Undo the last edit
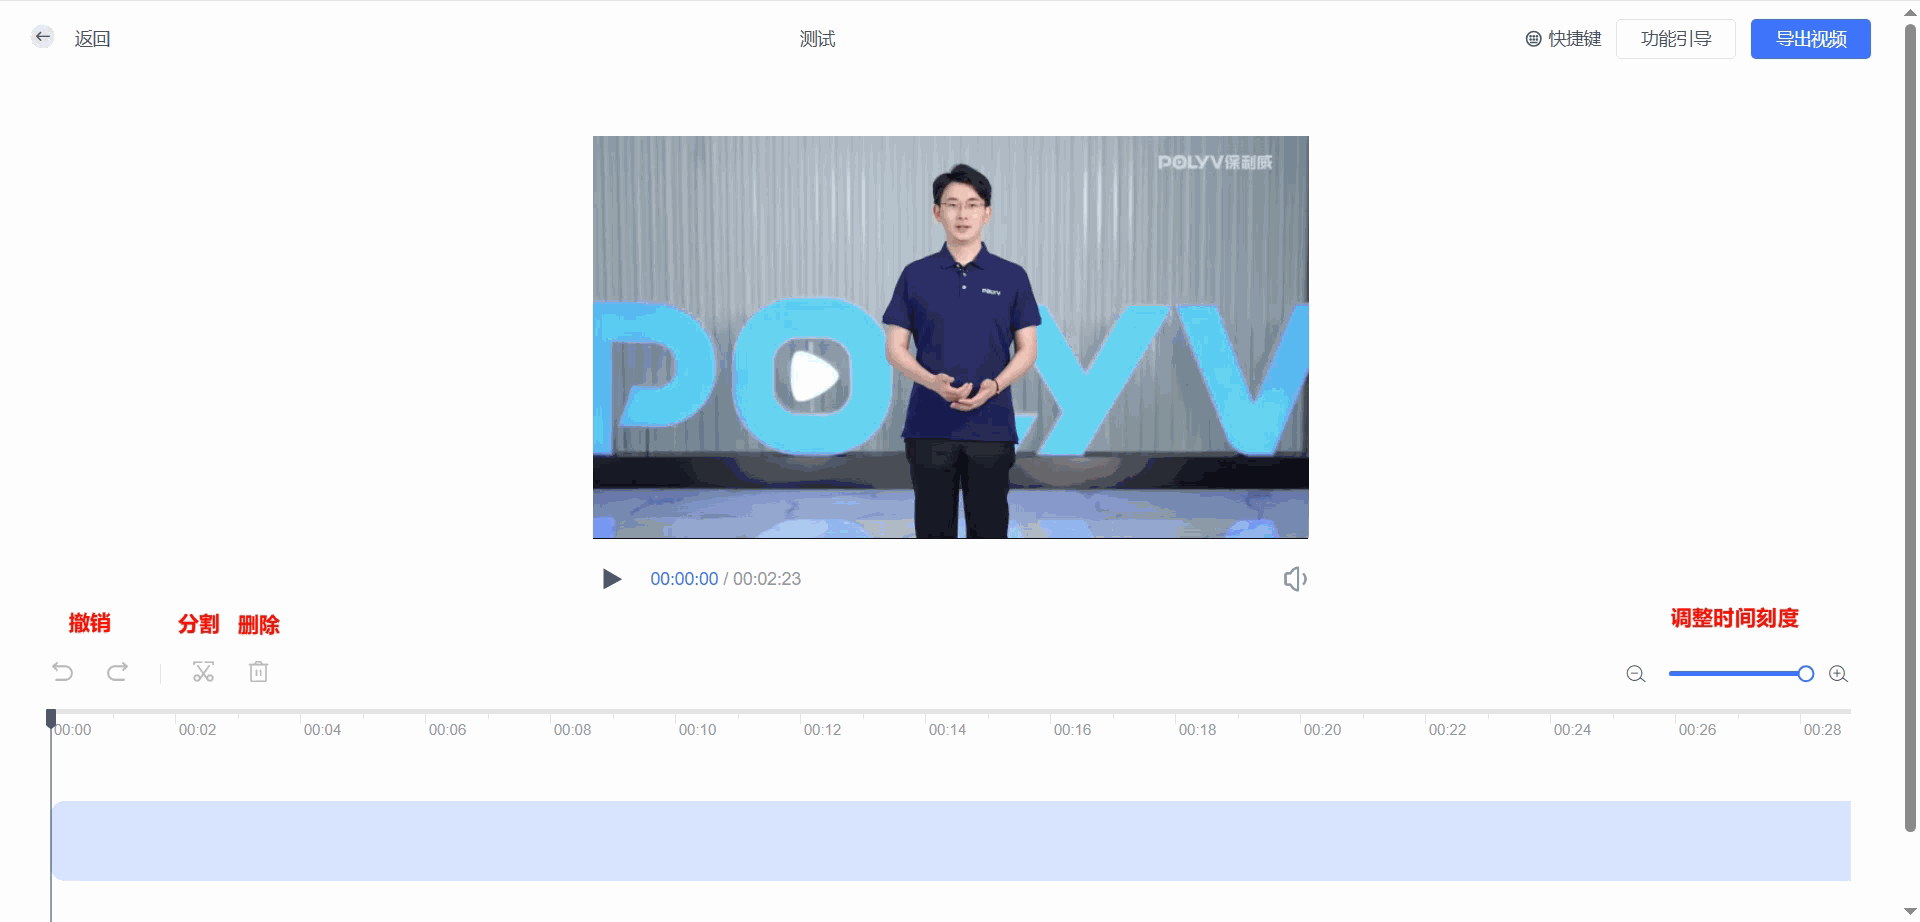The width and height of the screenshot is (1920, 922). (x=63, y=672)
